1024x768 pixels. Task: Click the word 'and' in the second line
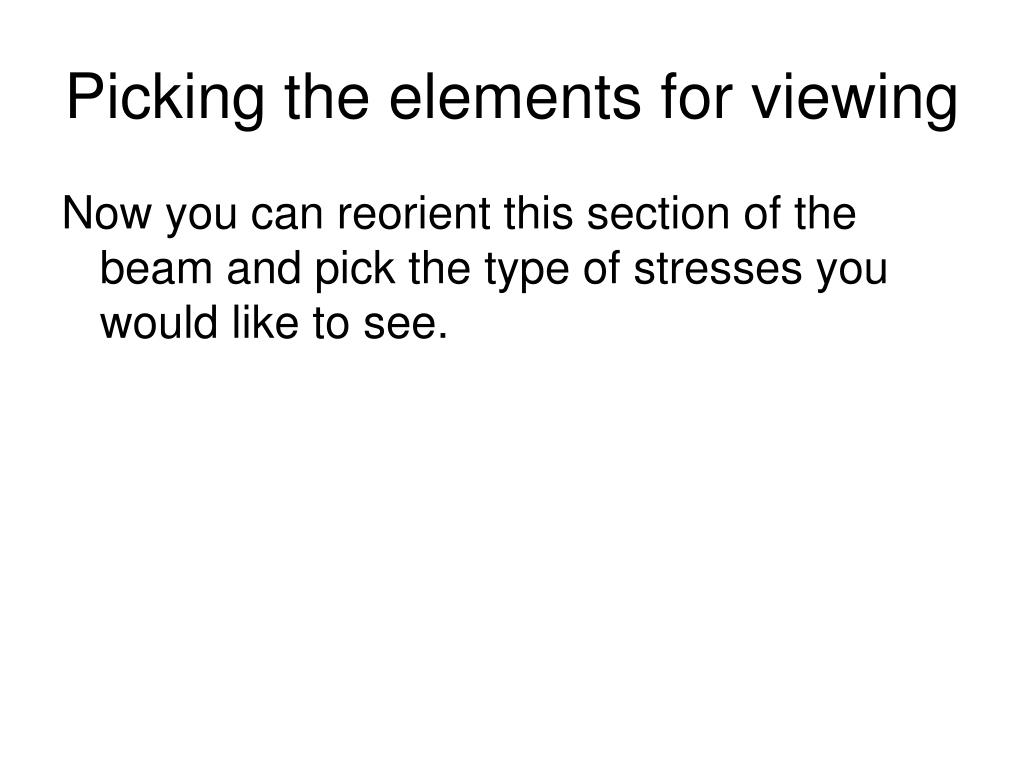(x=264, y=268)
